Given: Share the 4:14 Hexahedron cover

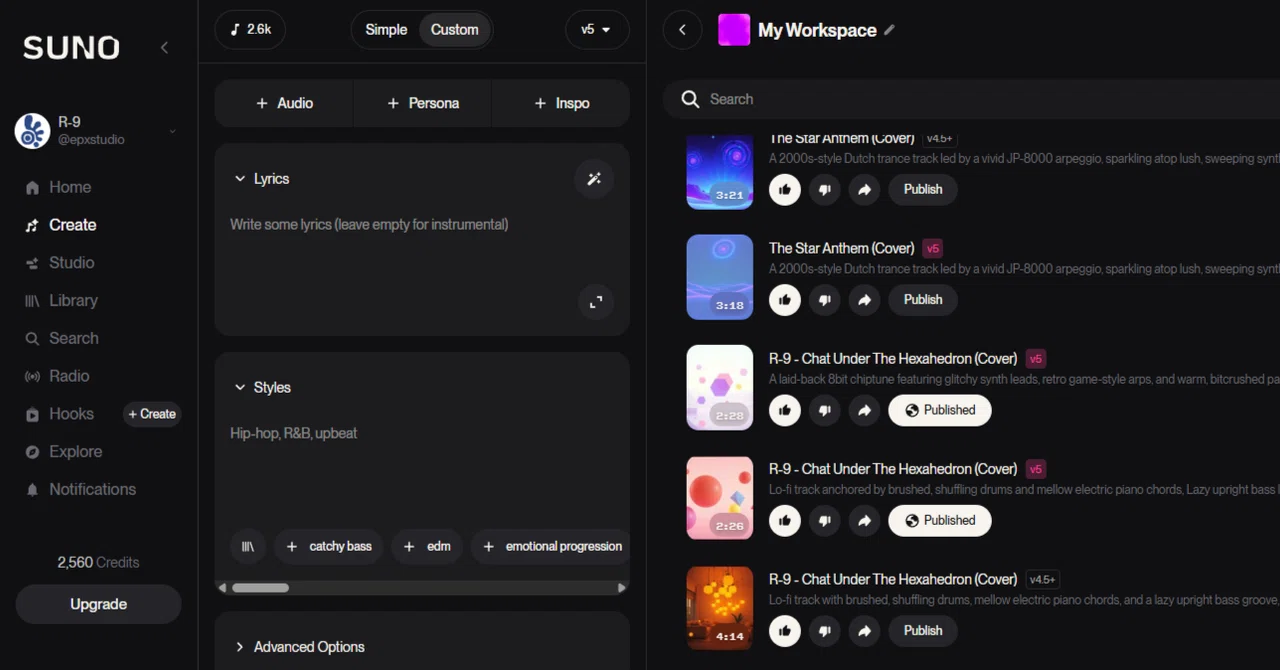Looking at the screenshot, I should [864, 631].
